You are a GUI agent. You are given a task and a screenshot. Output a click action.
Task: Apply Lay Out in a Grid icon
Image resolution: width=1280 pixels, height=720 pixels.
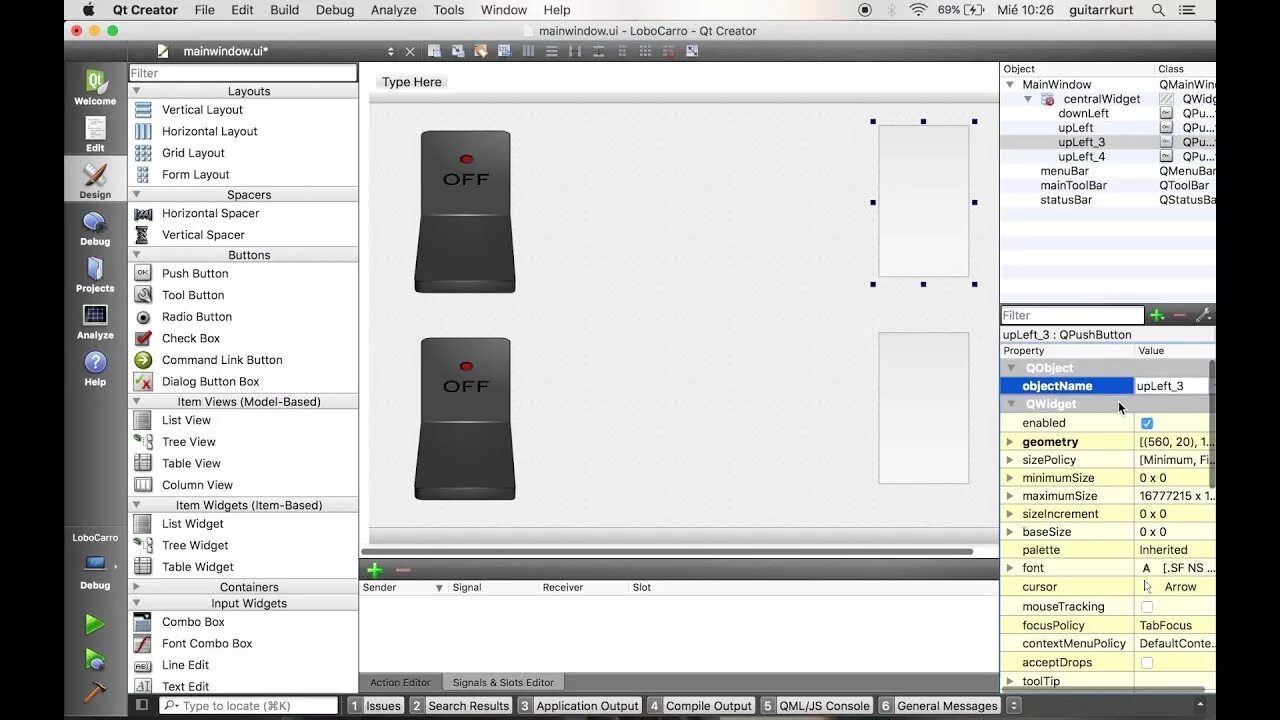645,51
